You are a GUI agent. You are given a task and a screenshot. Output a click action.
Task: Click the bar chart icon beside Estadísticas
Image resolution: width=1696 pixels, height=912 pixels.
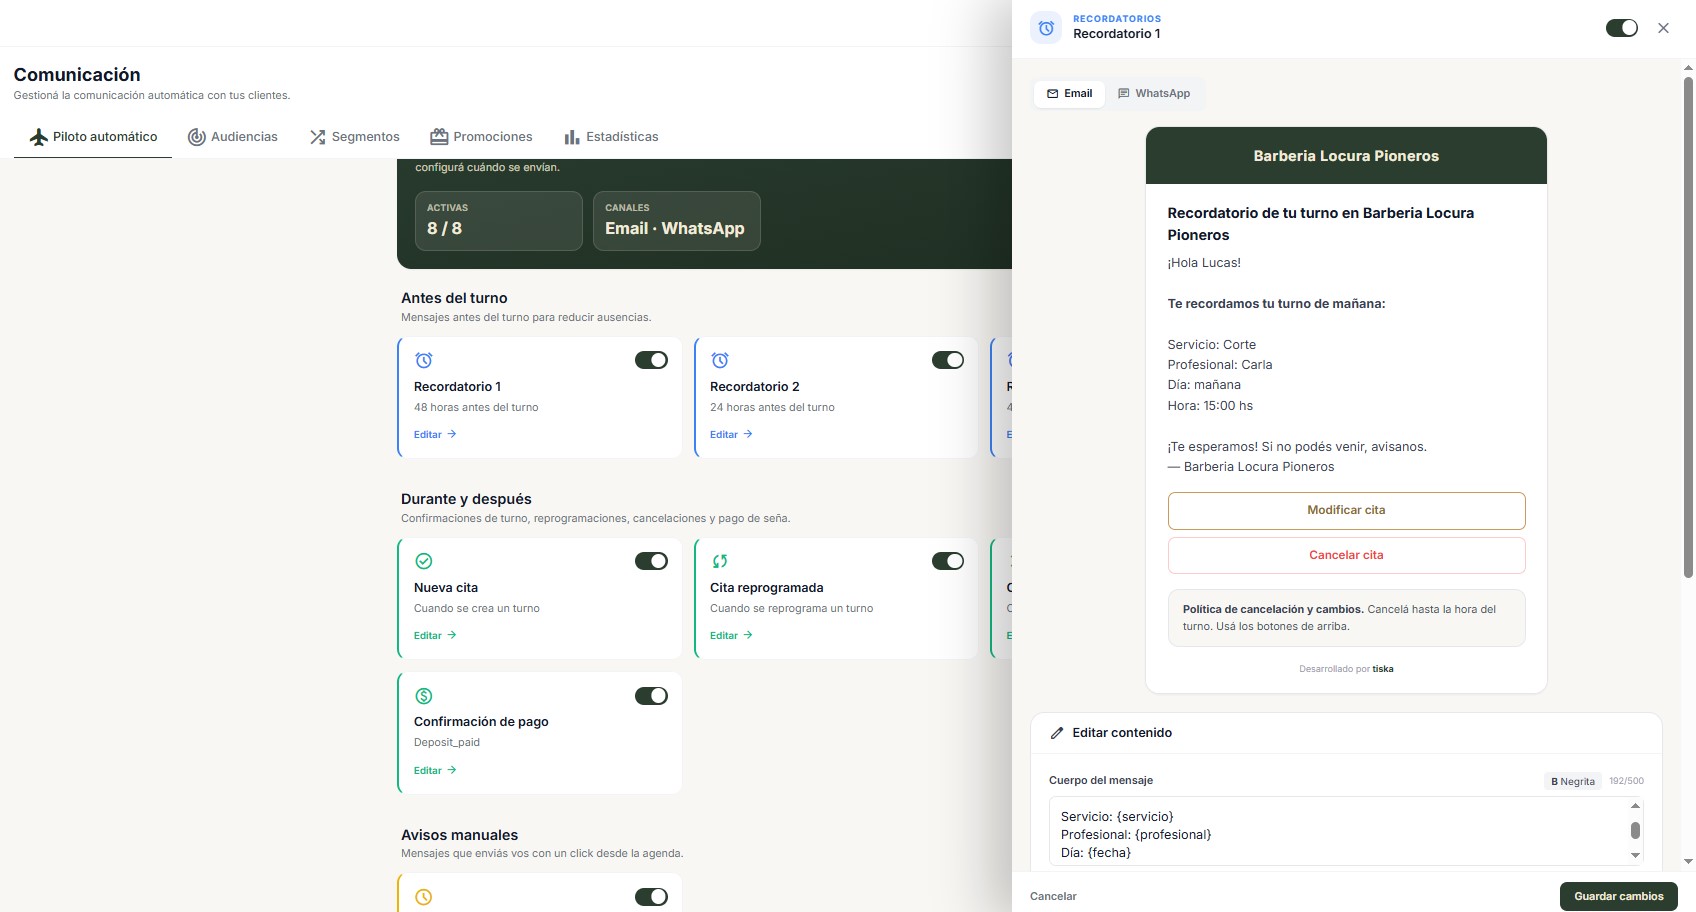point(572,137)
